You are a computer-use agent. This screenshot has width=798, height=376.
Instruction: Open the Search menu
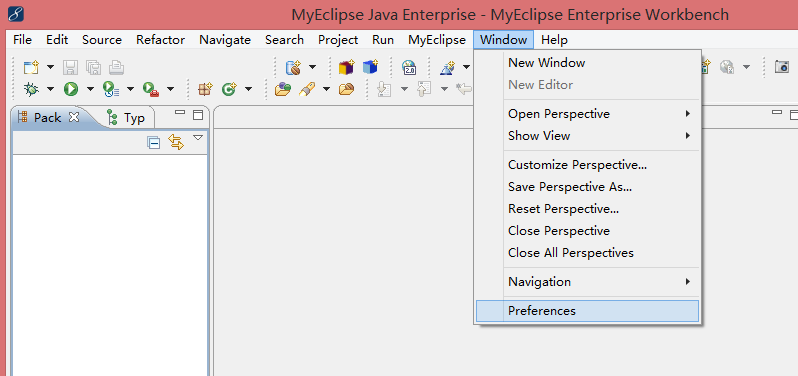(x=284, y=40)
